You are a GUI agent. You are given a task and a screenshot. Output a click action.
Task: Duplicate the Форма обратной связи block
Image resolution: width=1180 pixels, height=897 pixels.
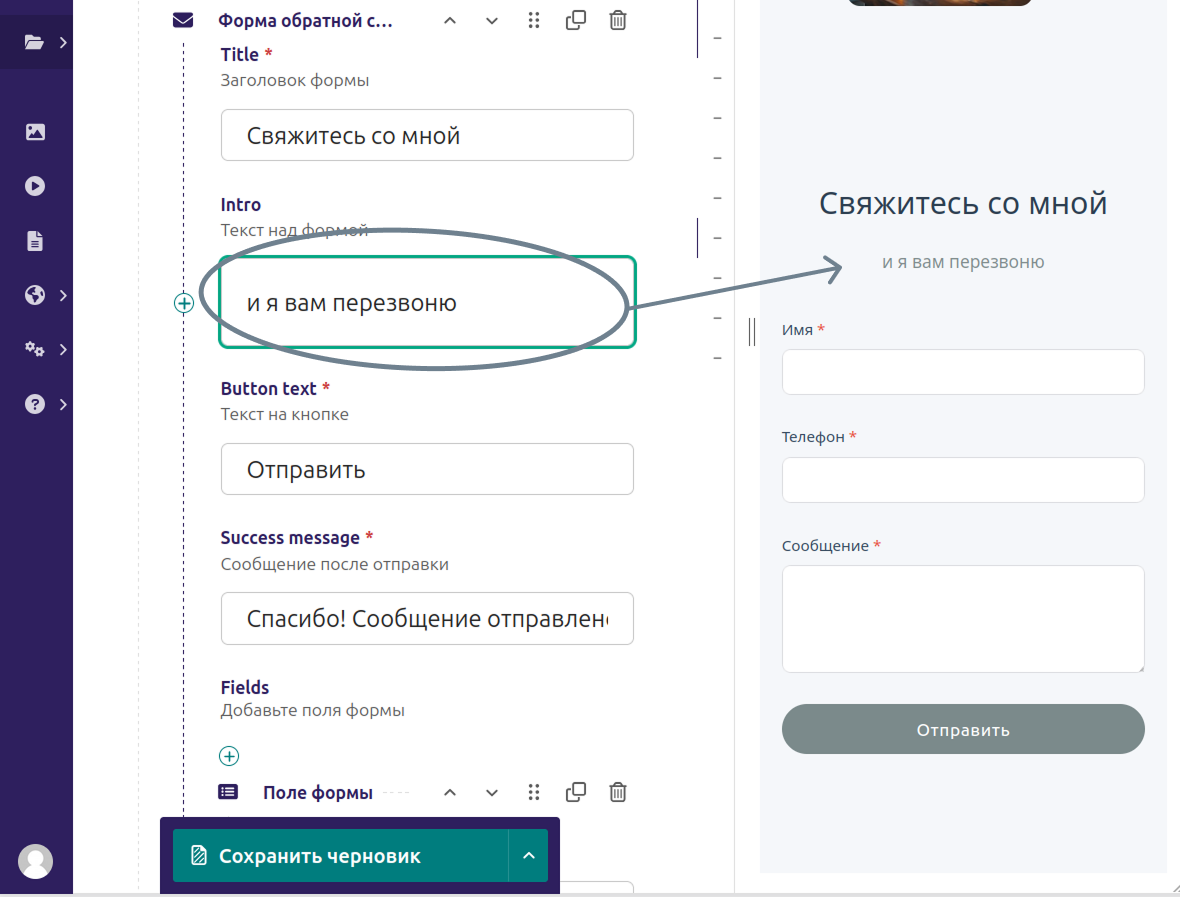coord(576,20)
